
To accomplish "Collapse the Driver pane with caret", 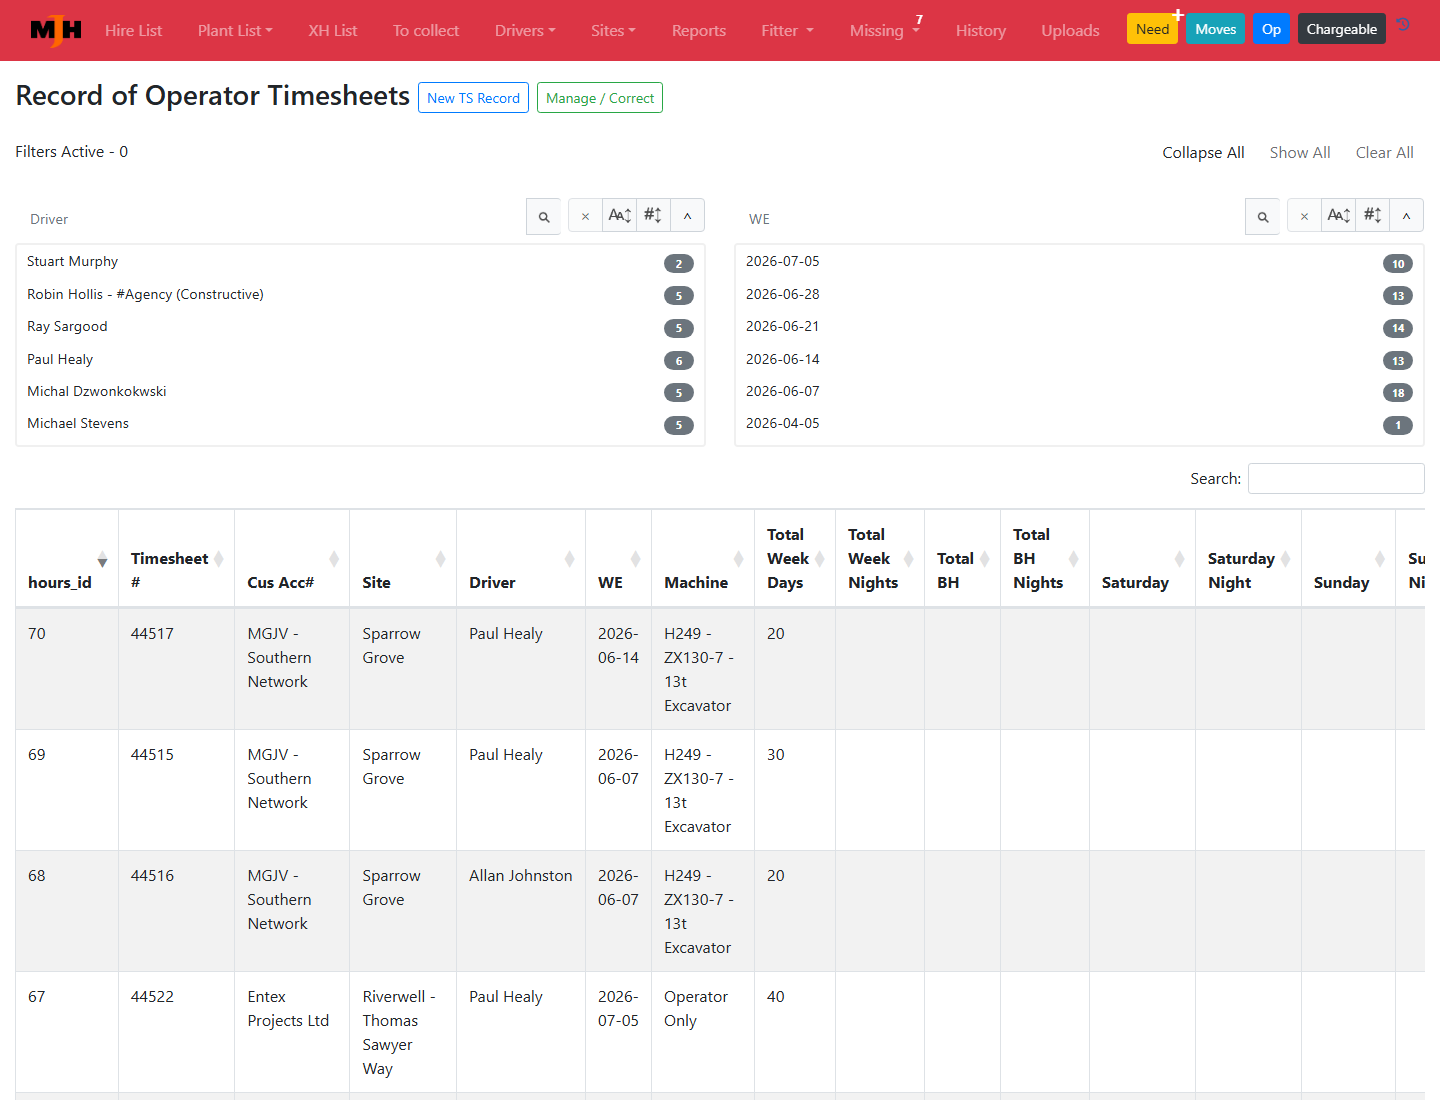I will pyautogui.click(x=687, y=216).
